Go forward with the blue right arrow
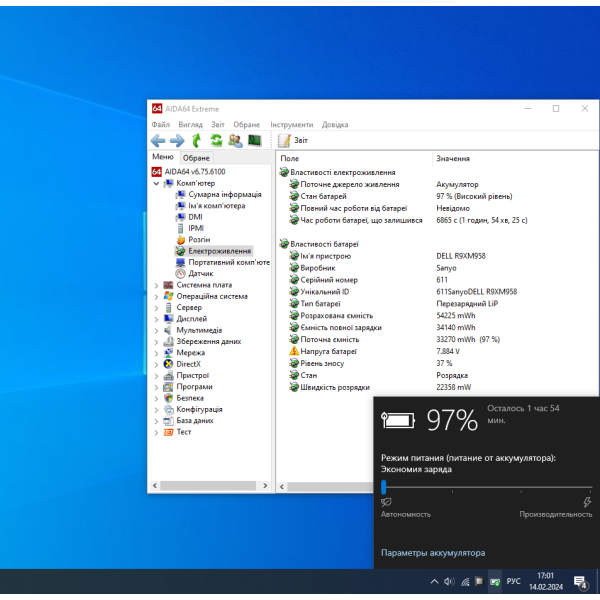 177,141
